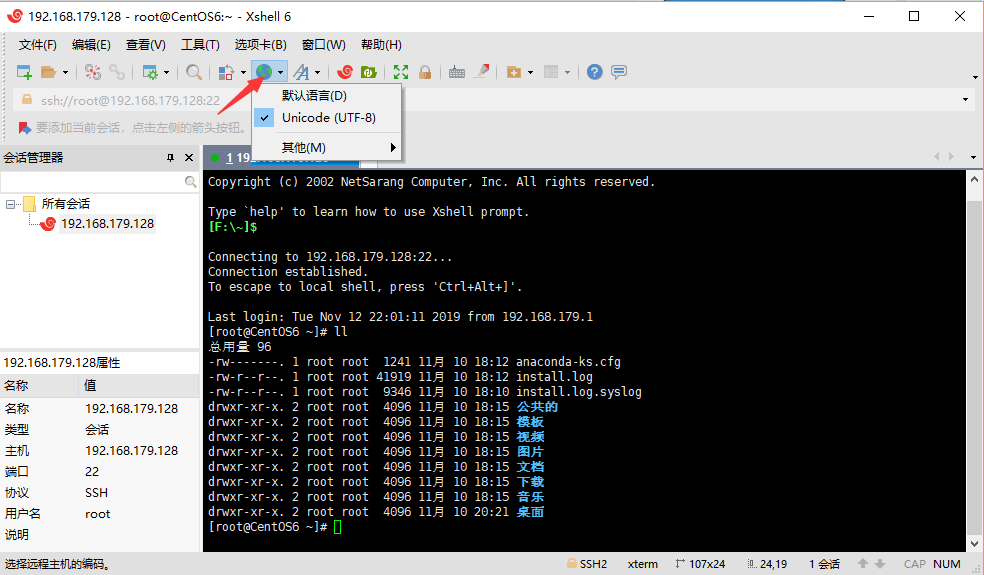
Task: Click the Reconnect chain icon
Action: (x=117, y=72)
